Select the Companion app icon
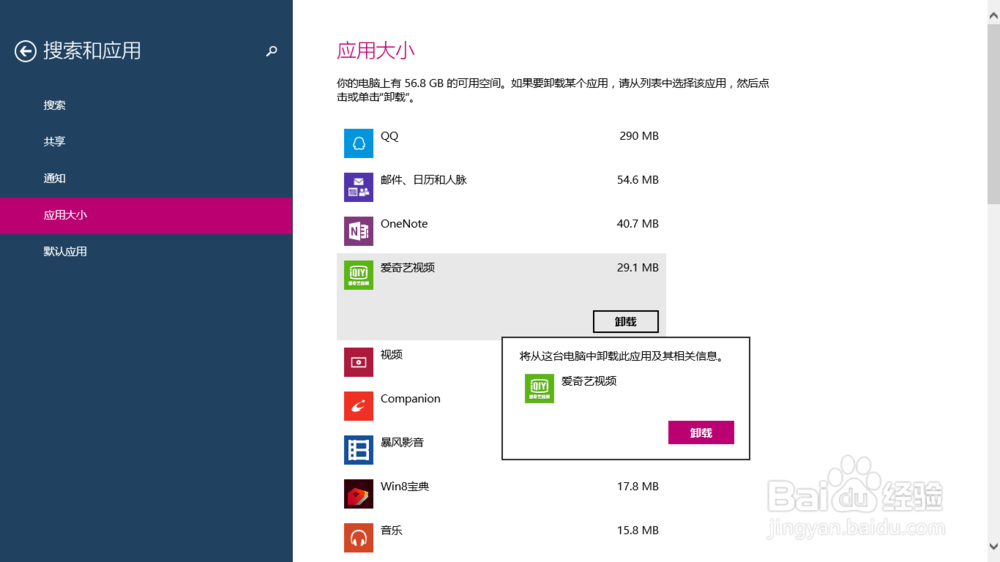This screenshot has height=562, width=1000. tap(358, 406)
